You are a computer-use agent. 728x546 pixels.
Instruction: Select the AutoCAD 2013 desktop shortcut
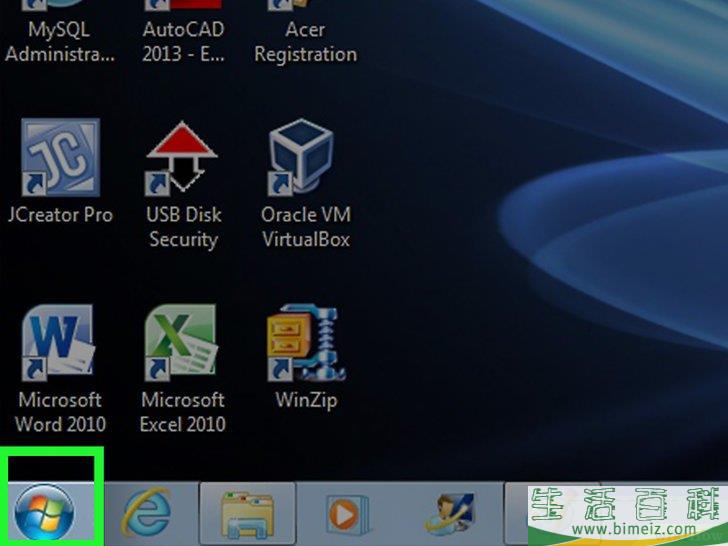coord(182,42)
